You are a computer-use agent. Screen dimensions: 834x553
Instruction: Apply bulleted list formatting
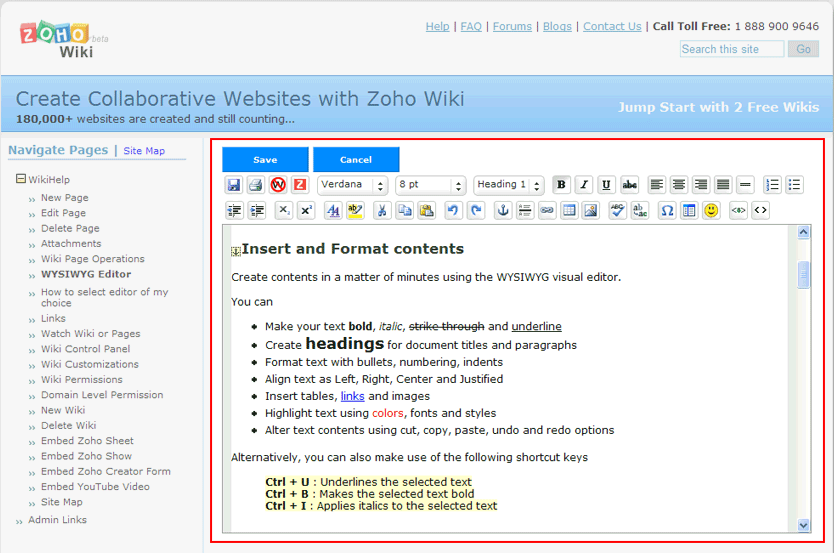794,185
